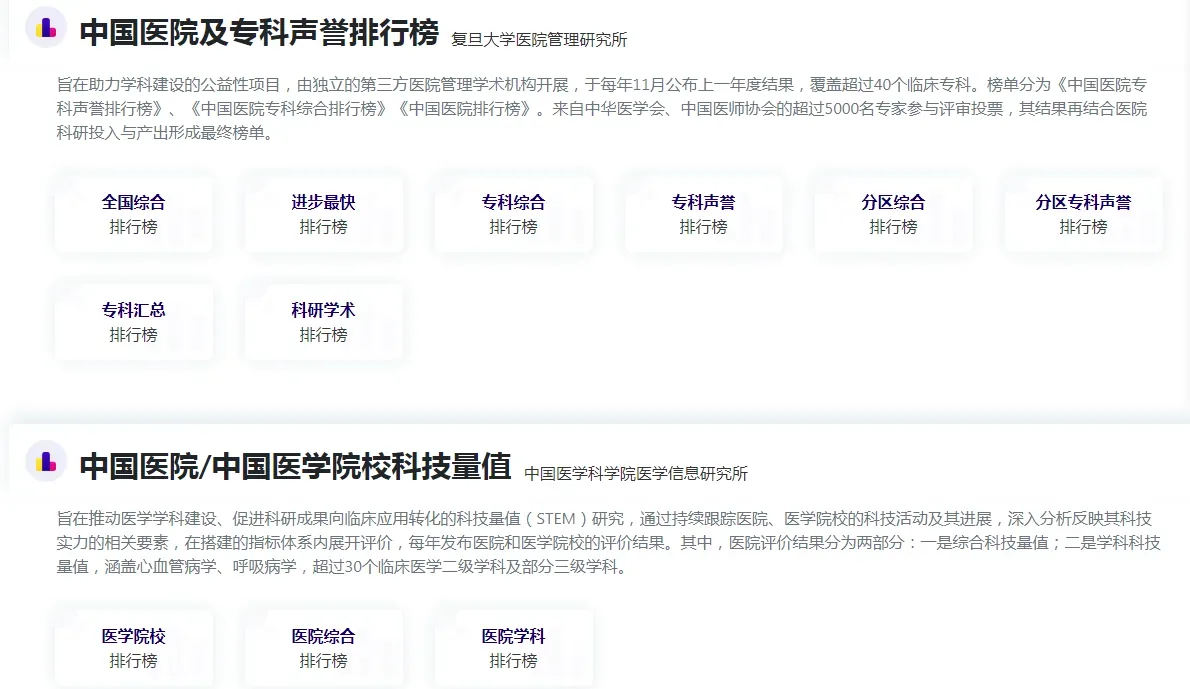1190x689 pixels.
Task: Click the chart icon beside 中国医院及专科声誉排行榜
Action: tap(46, 29)
